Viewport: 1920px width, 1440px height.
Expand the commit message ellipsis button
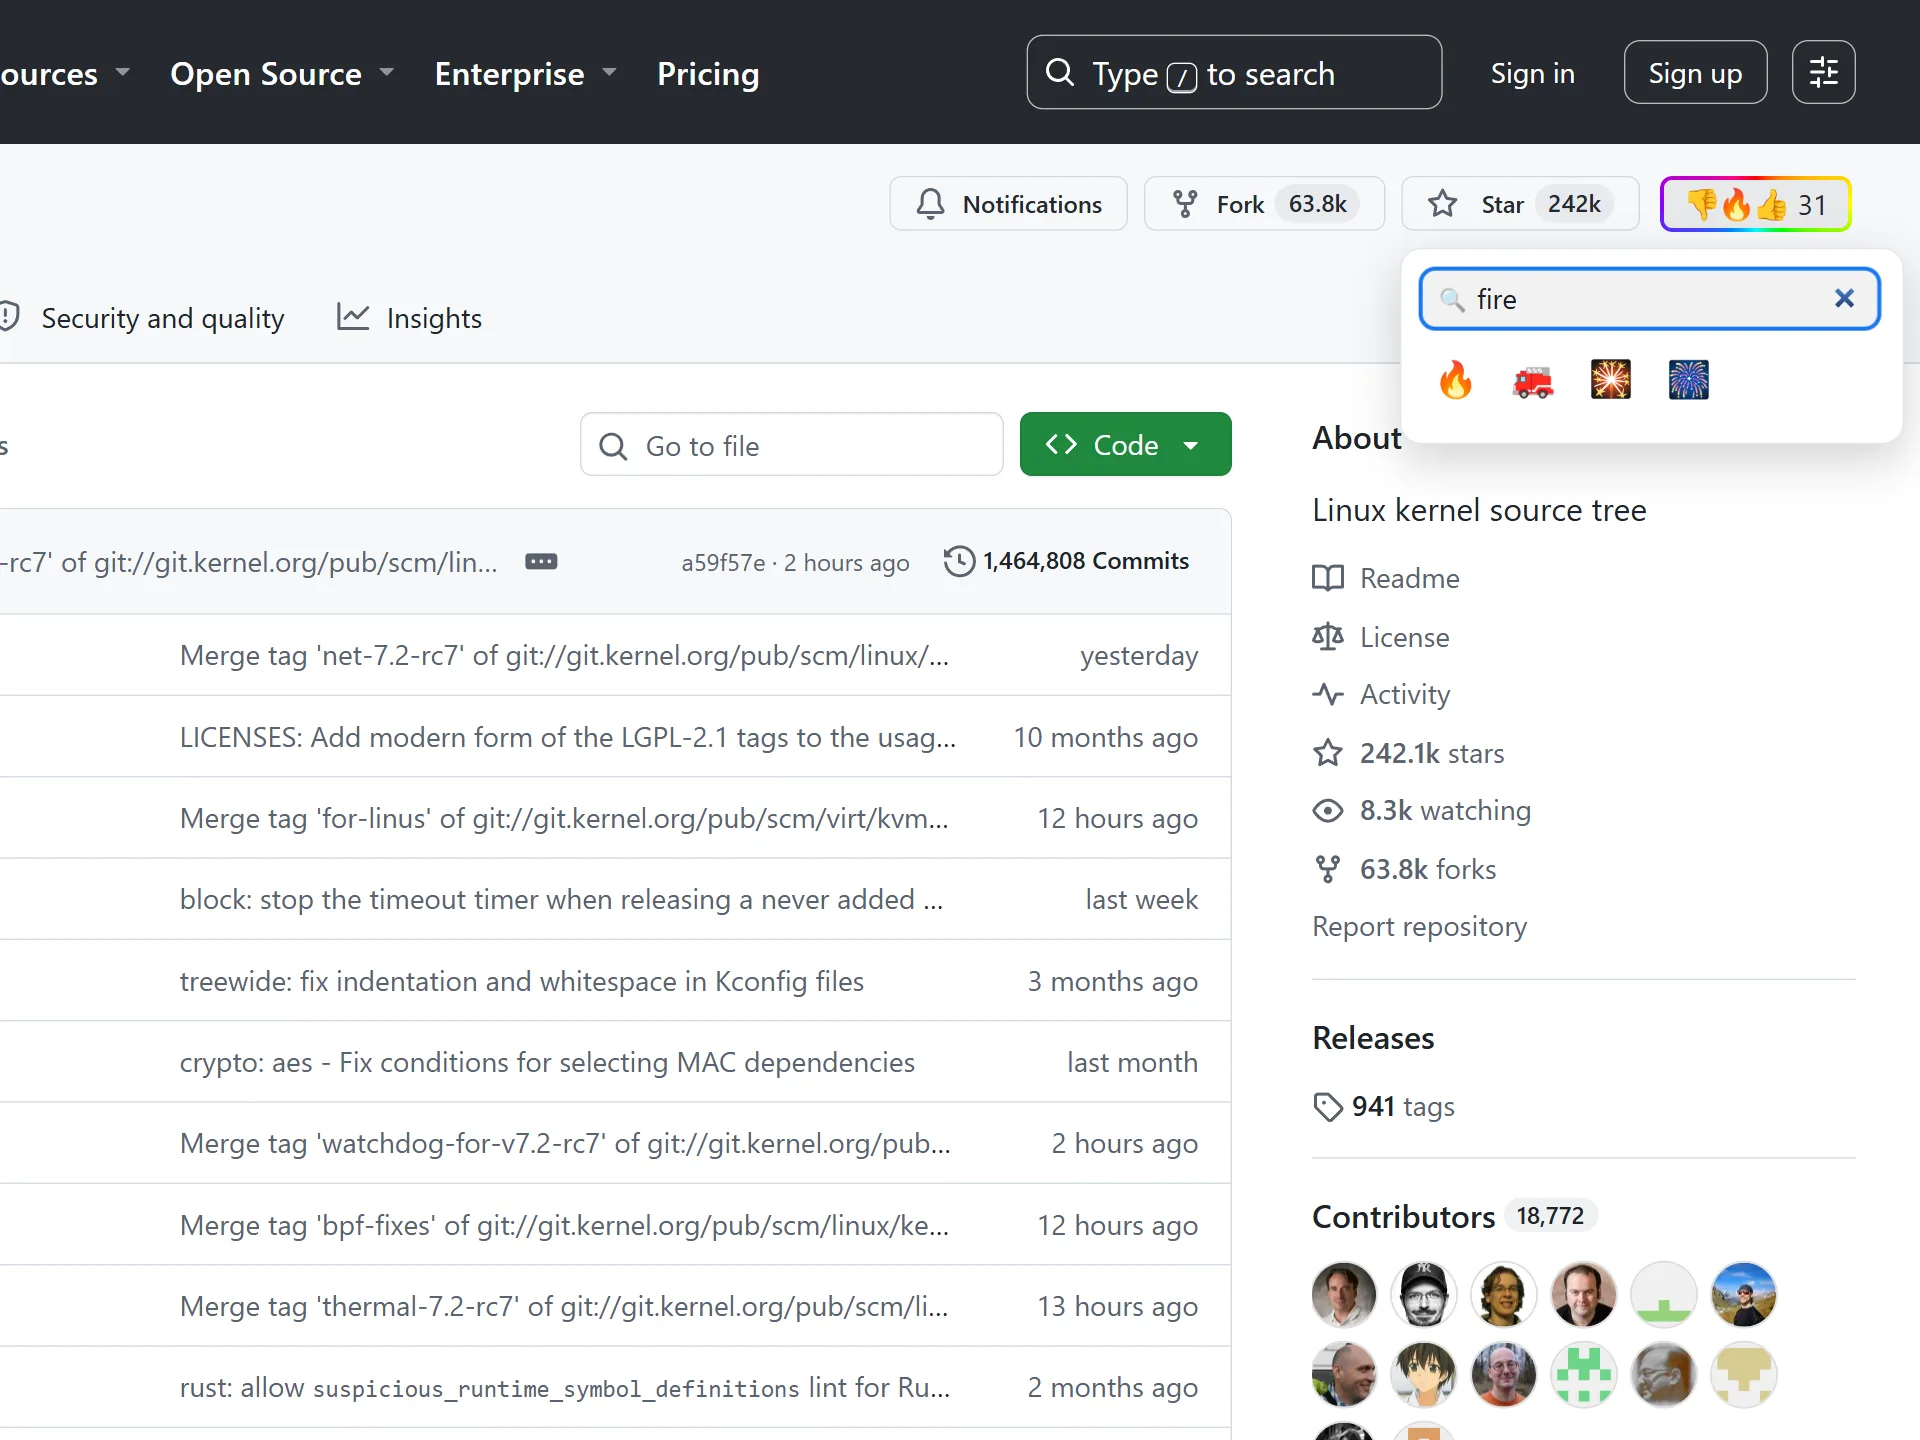tap(541, 562)
